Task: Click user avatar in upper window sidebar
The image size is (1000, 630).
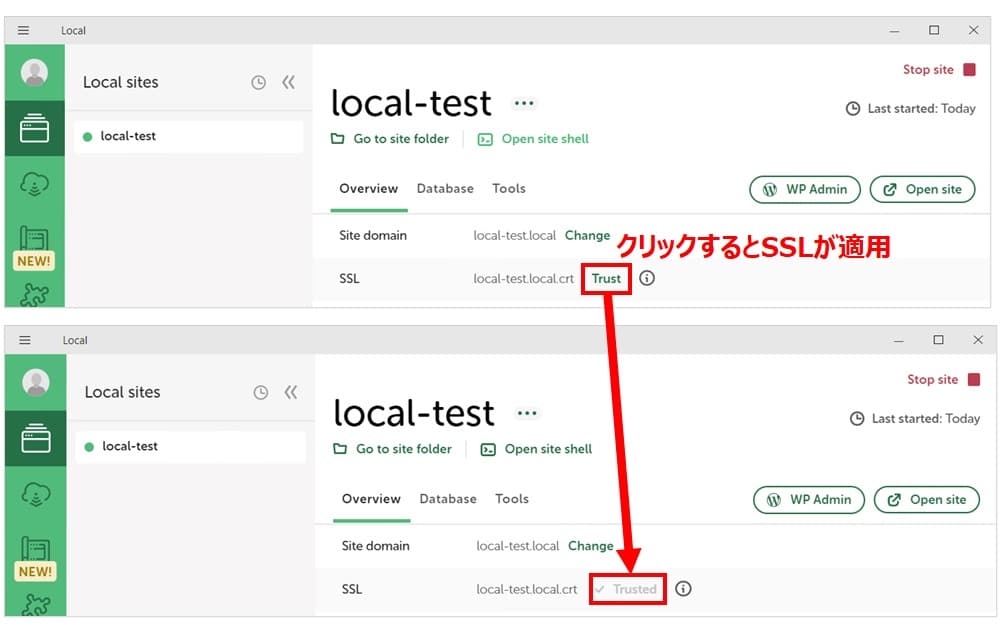Action: (x=34, y=72)
